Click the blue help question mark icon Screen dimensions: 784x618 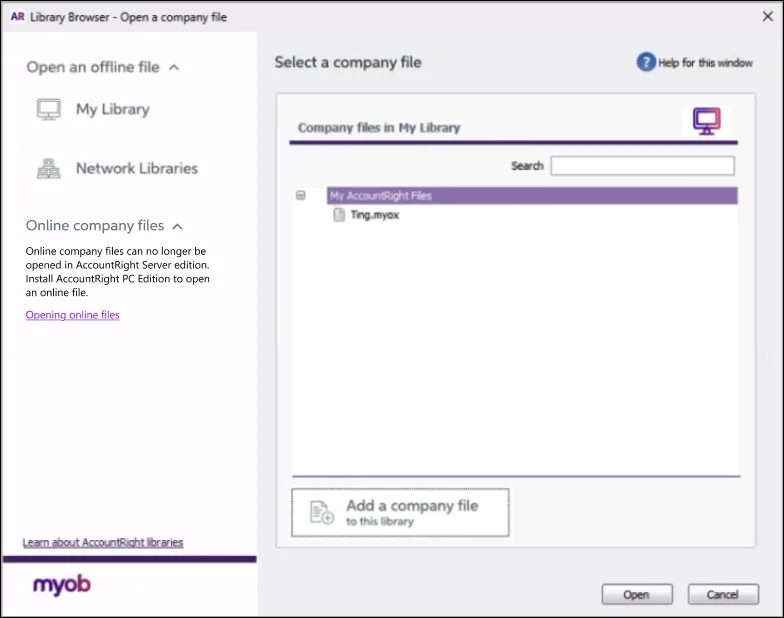tap(646, 62)
